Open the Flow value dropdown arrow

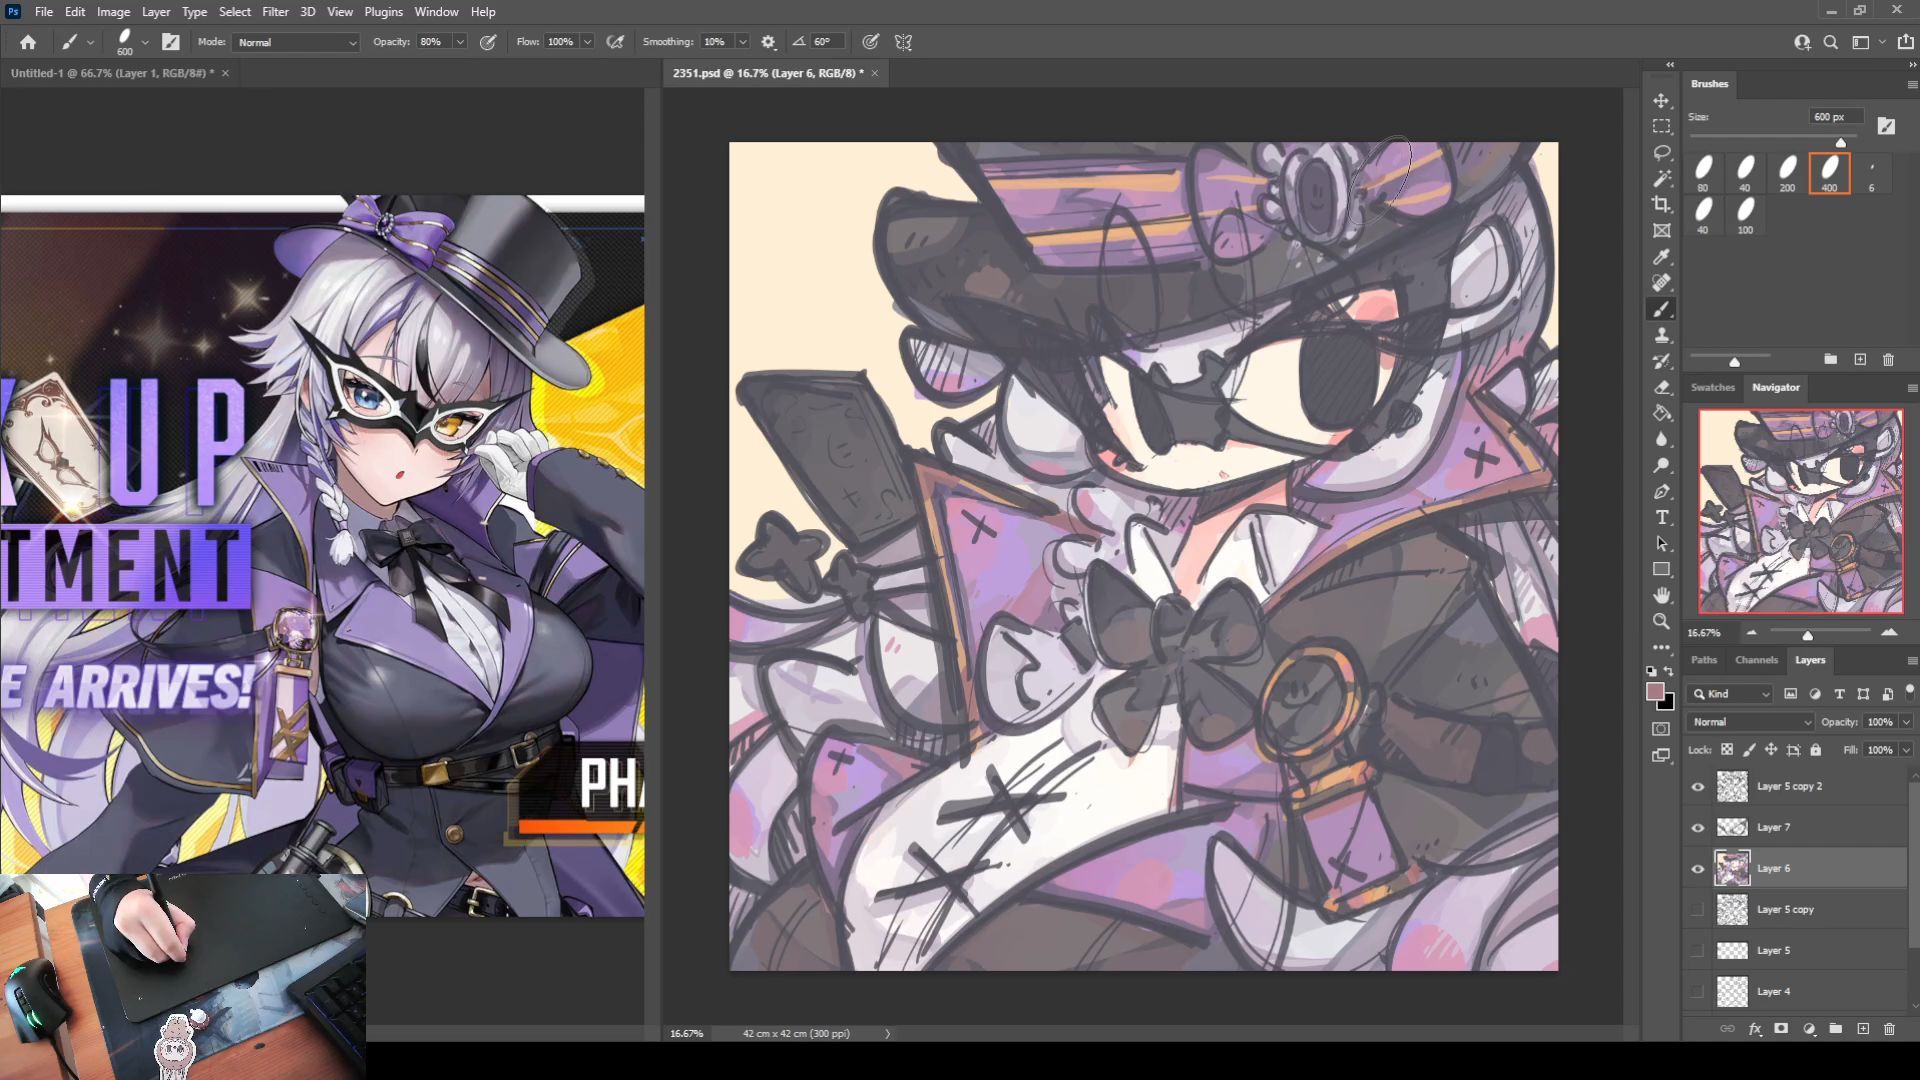point(587,42)
